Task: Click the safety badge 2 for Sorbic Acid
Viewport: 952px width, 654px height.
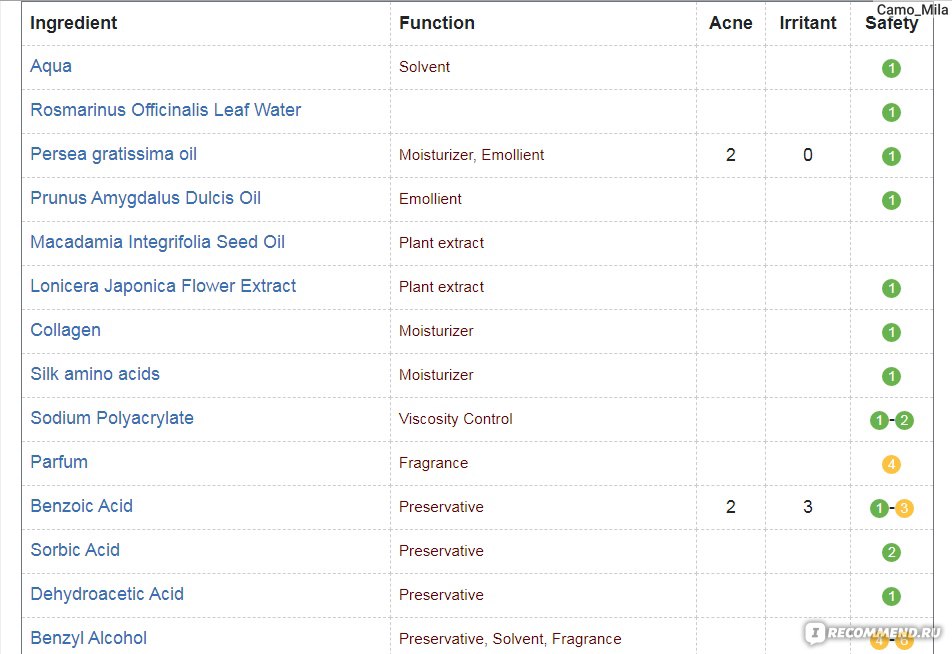Action: point(891,552)
